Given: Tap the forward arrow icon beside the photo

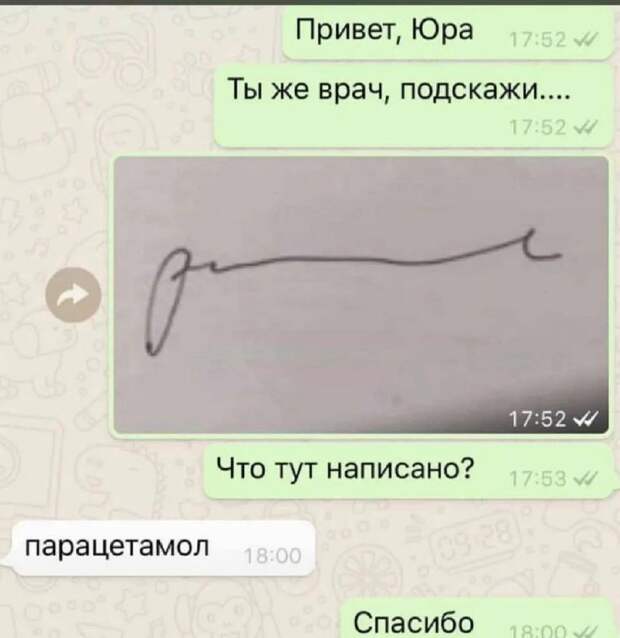Looking at the screenshot, I should pos(73,295).
